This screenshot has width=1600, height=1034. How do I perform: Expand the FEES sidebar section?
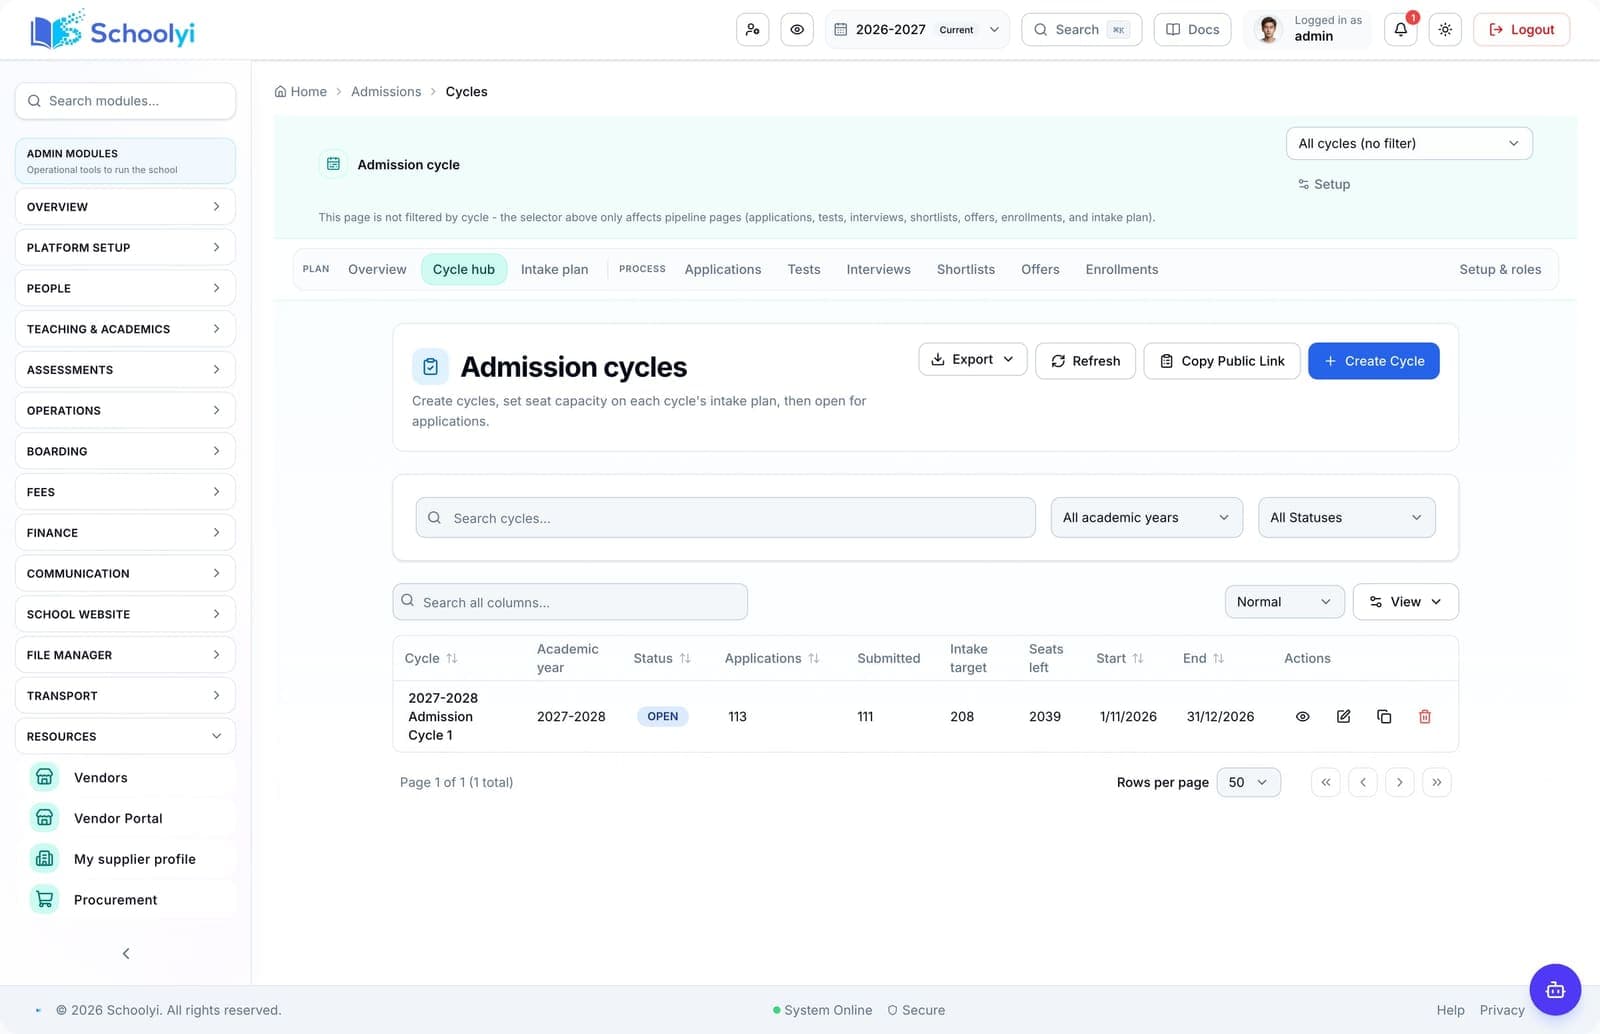tap(126, 492)
